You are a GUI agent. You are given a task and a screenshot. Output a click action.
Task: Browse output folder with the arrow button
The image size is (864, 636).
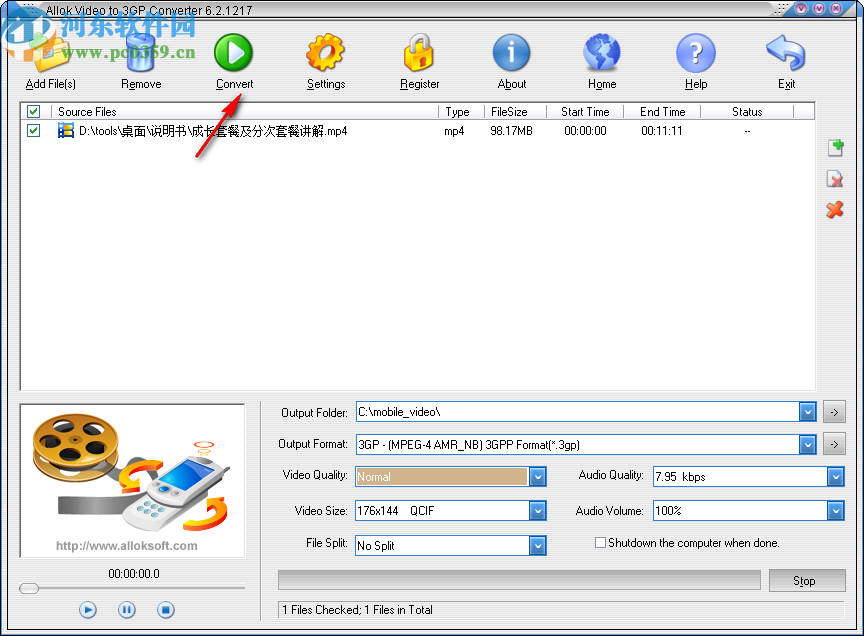click(x=834, y=411)
